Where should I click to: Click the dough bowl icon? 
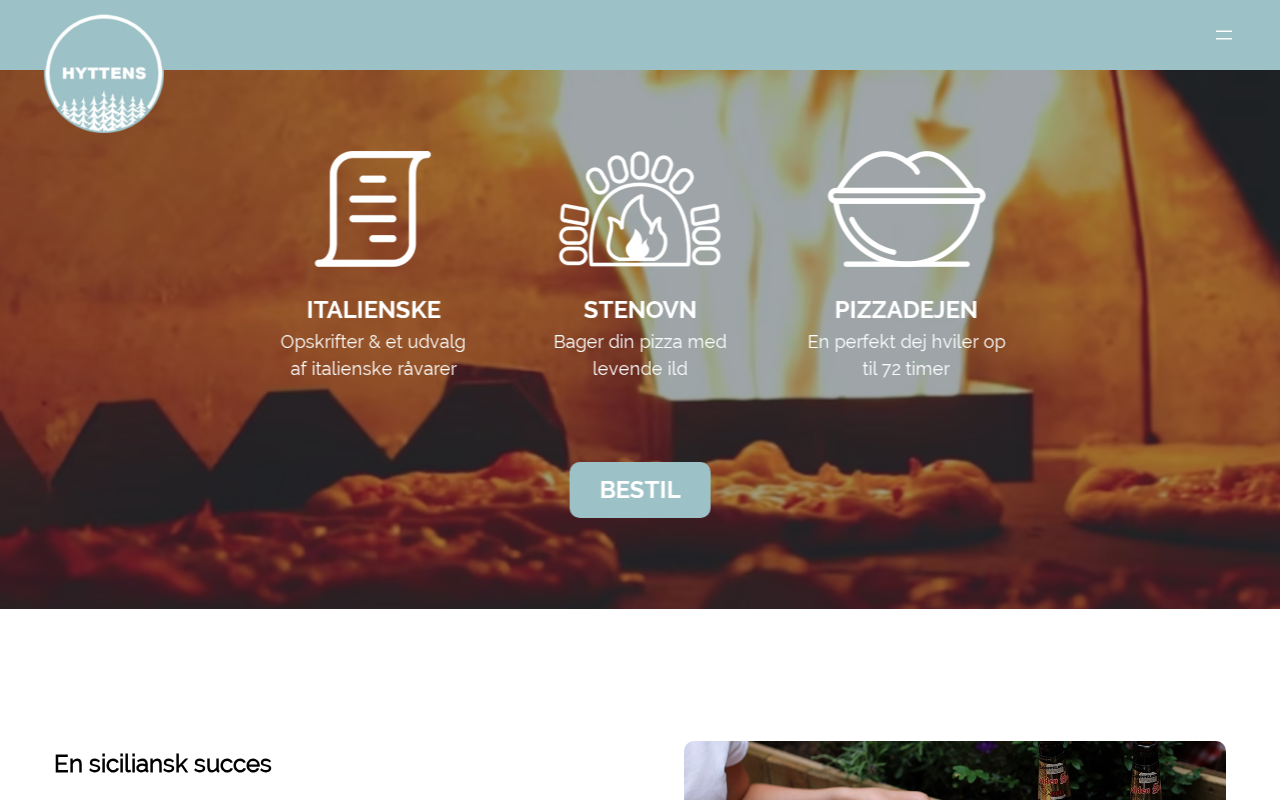[x=907, y=209]
